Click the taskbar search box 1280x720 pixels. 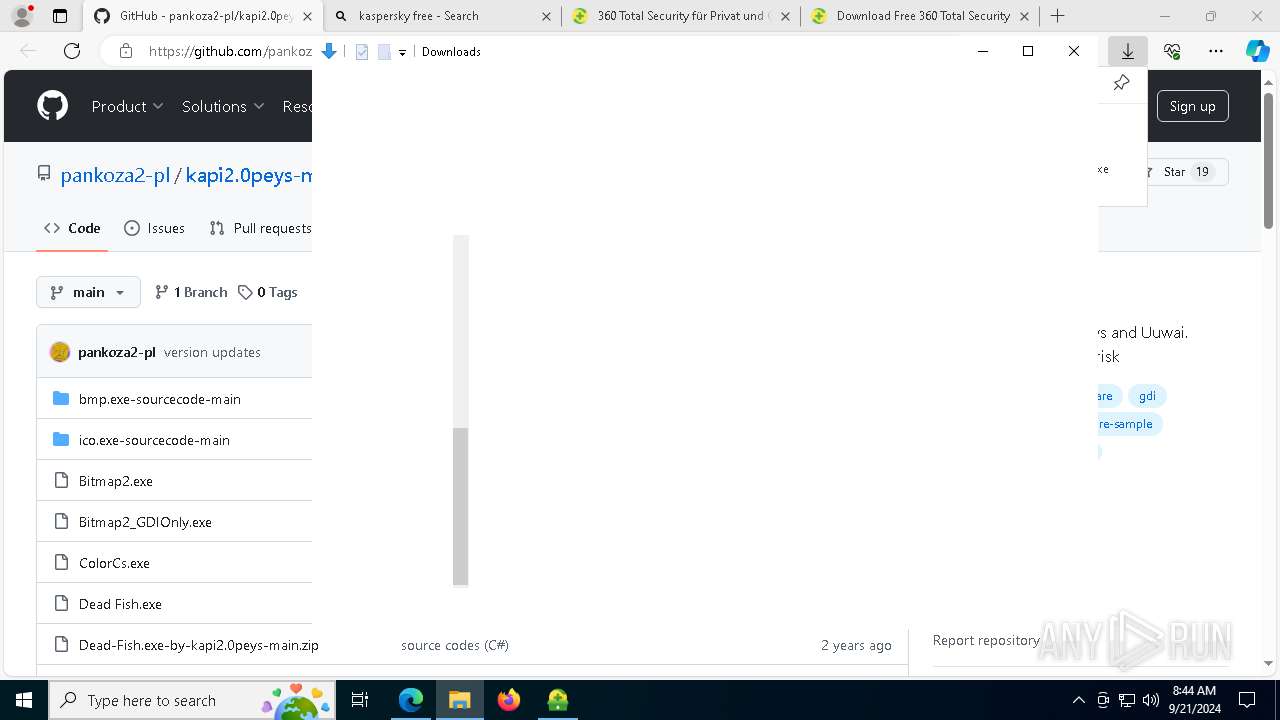190,700
